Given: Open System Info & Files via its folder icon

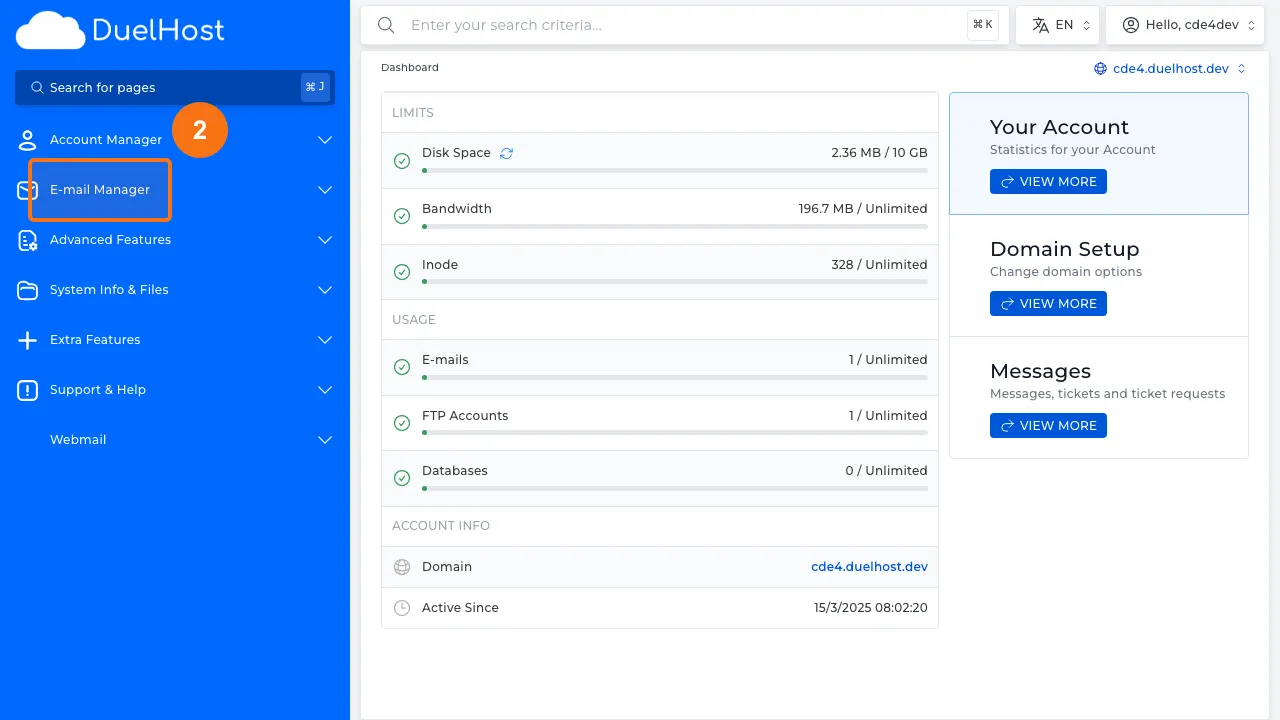Looking at the screenshot, I should click(27, 290).
